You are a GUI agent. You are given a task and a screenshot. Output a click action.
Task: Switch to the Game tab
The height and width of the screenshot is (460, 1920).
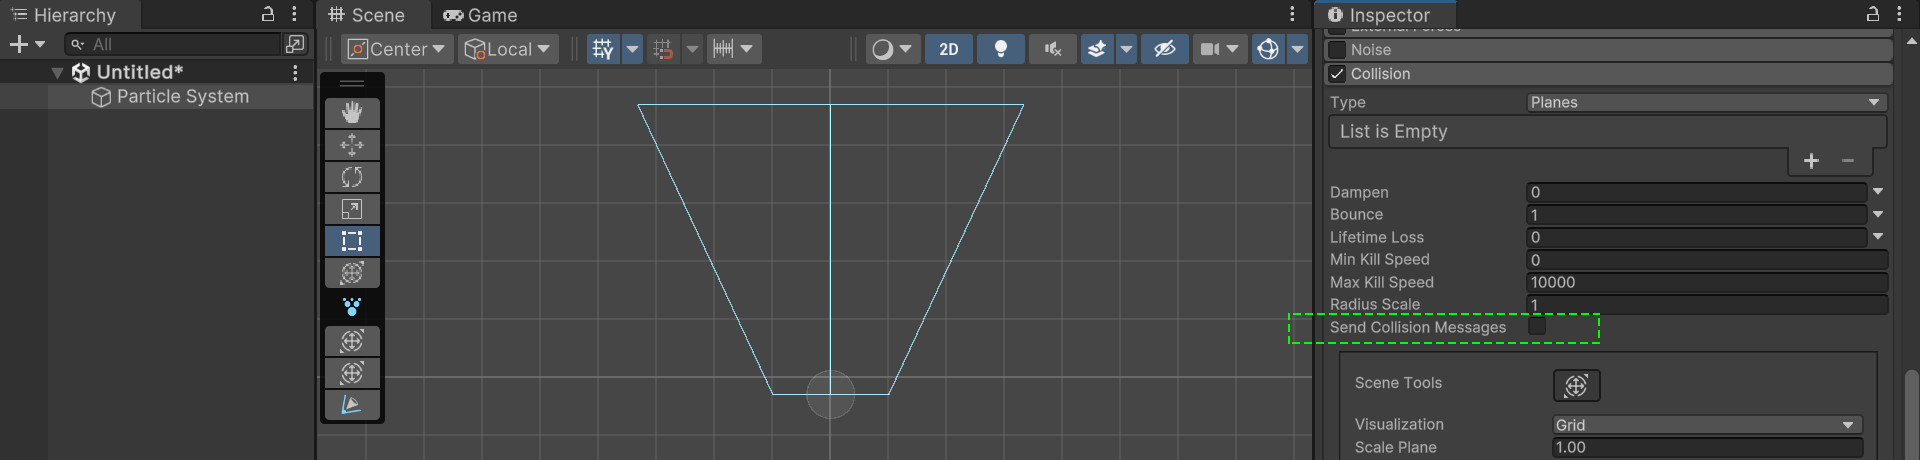[x=480, y=15]
